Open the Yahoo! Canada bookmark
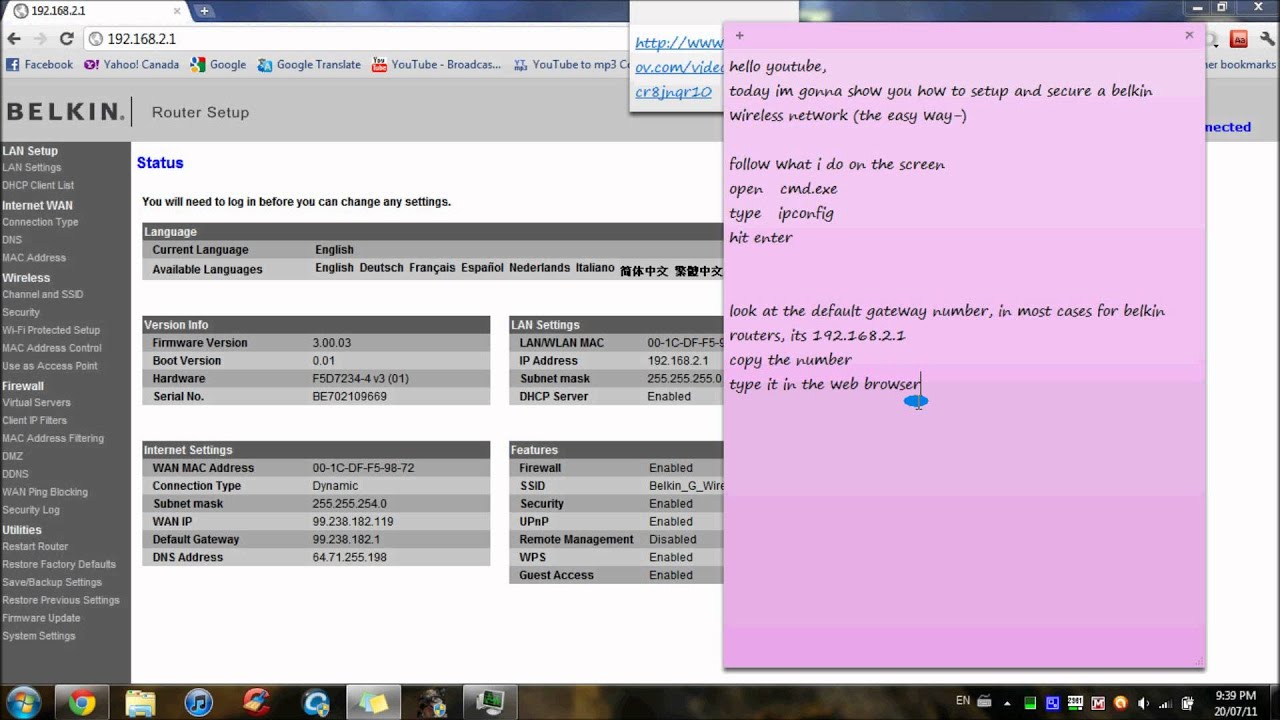 (x=131, y=65)
